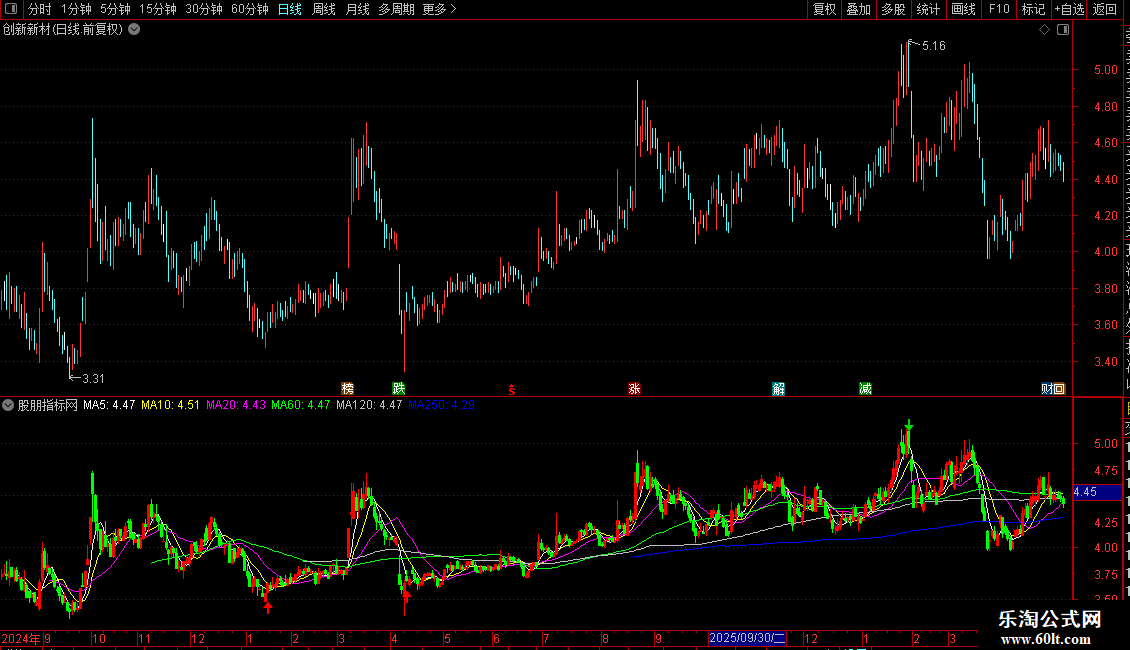The height and width of the screenshot is (650, 1130).
Task: Click the 榜 event marker icon
Action: click(347, 389)
